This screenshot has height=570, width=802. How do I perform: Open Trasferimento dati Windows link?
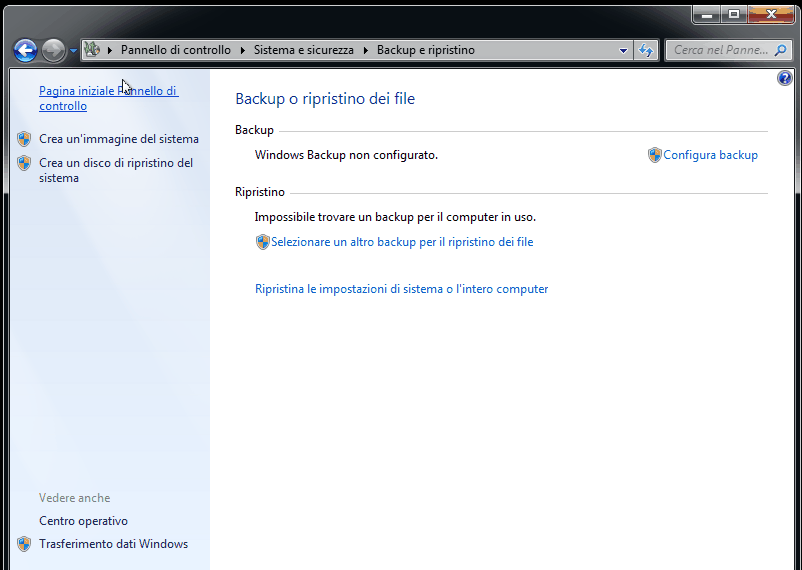(114, 544)
